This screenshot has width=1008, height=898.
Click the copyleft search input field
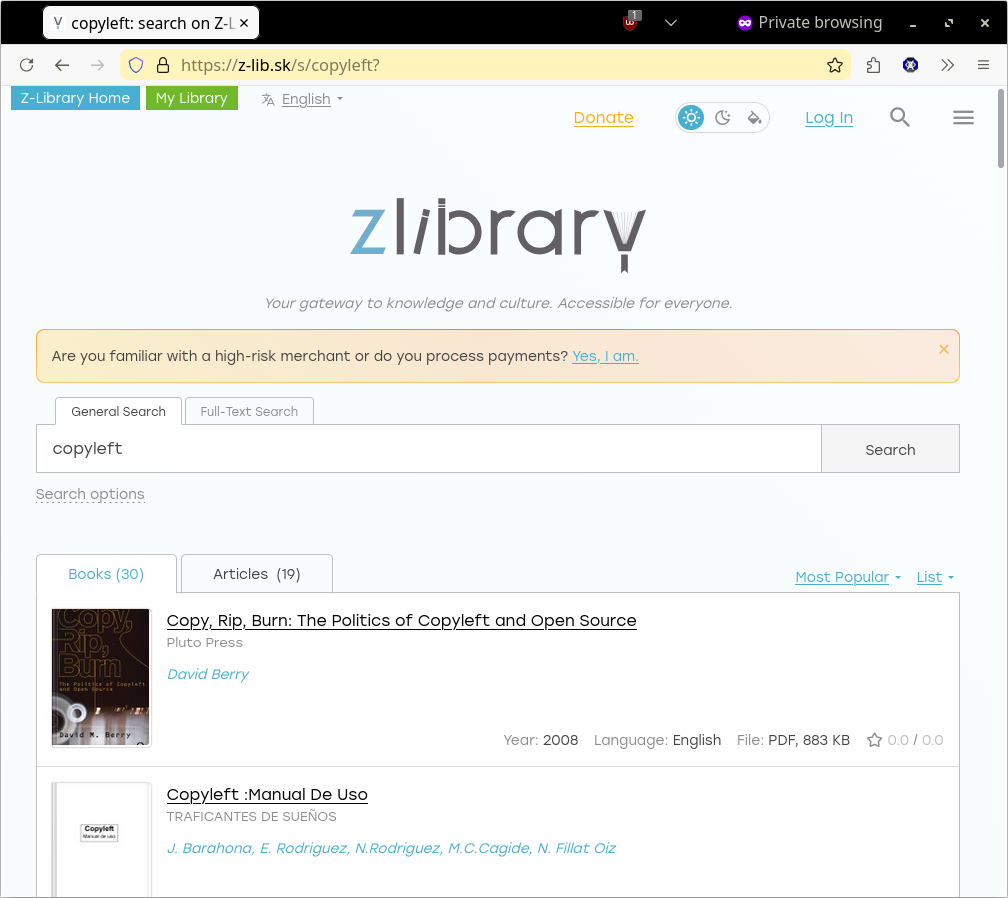pos(428,449)
